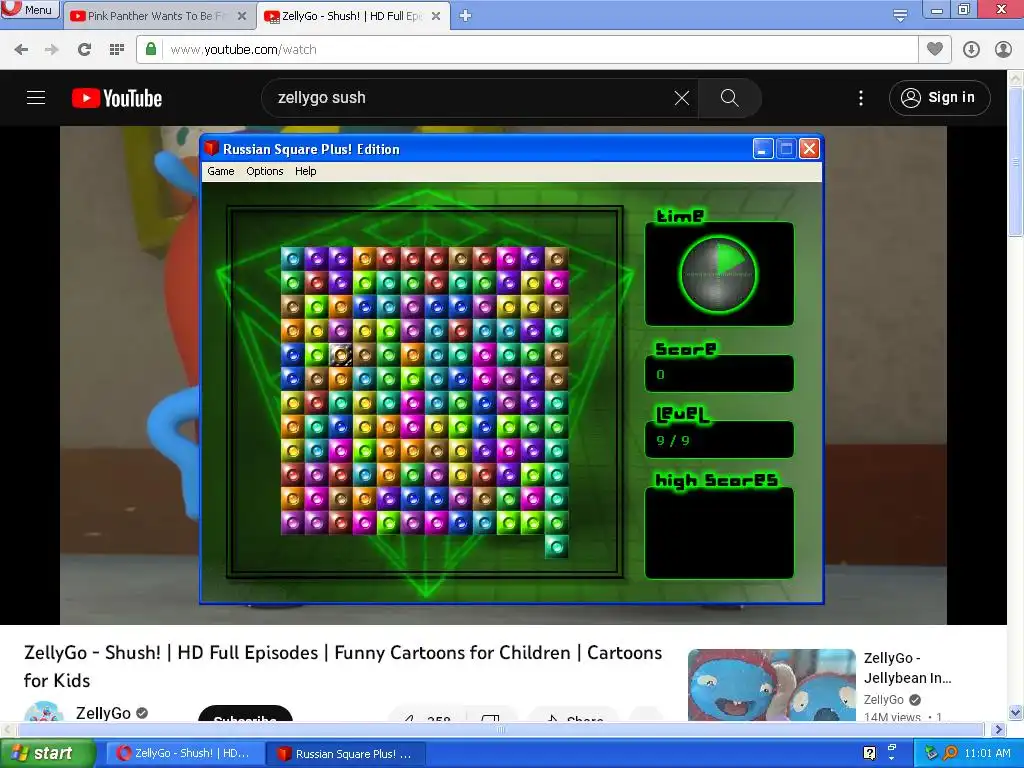Click the Sign in button
The image size is (1024, 768).
(x=939, y=98)
